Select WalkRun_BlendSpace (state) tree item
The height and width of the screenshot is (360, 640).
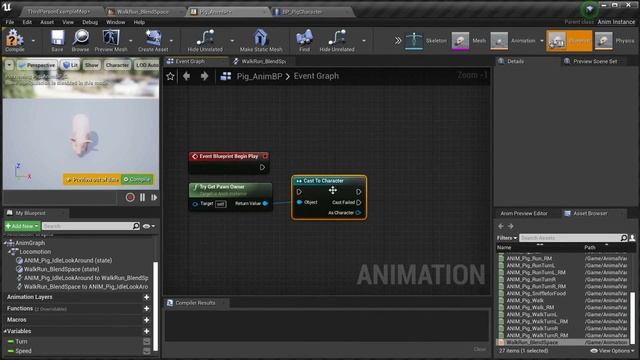click(x=61, y=269)
